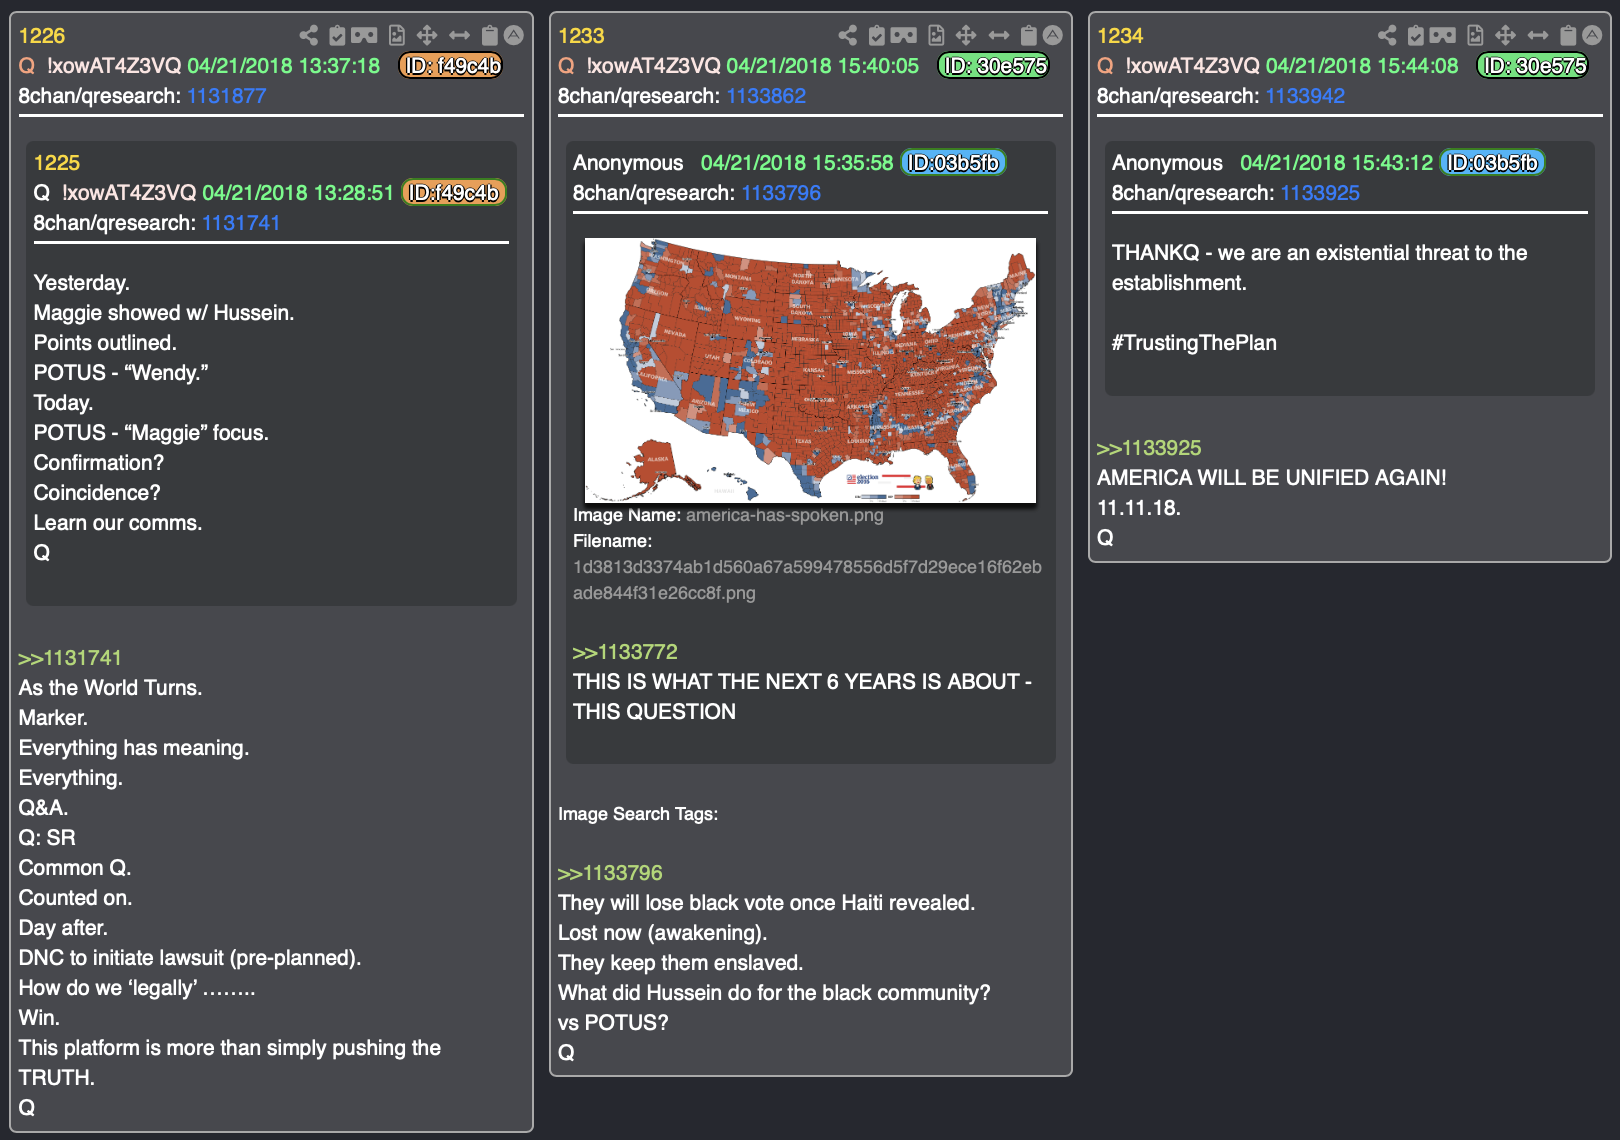Click the plain clipboard icon on post 1233
Viewport: 1620px width, 1140px height.
click(1029, 36)
